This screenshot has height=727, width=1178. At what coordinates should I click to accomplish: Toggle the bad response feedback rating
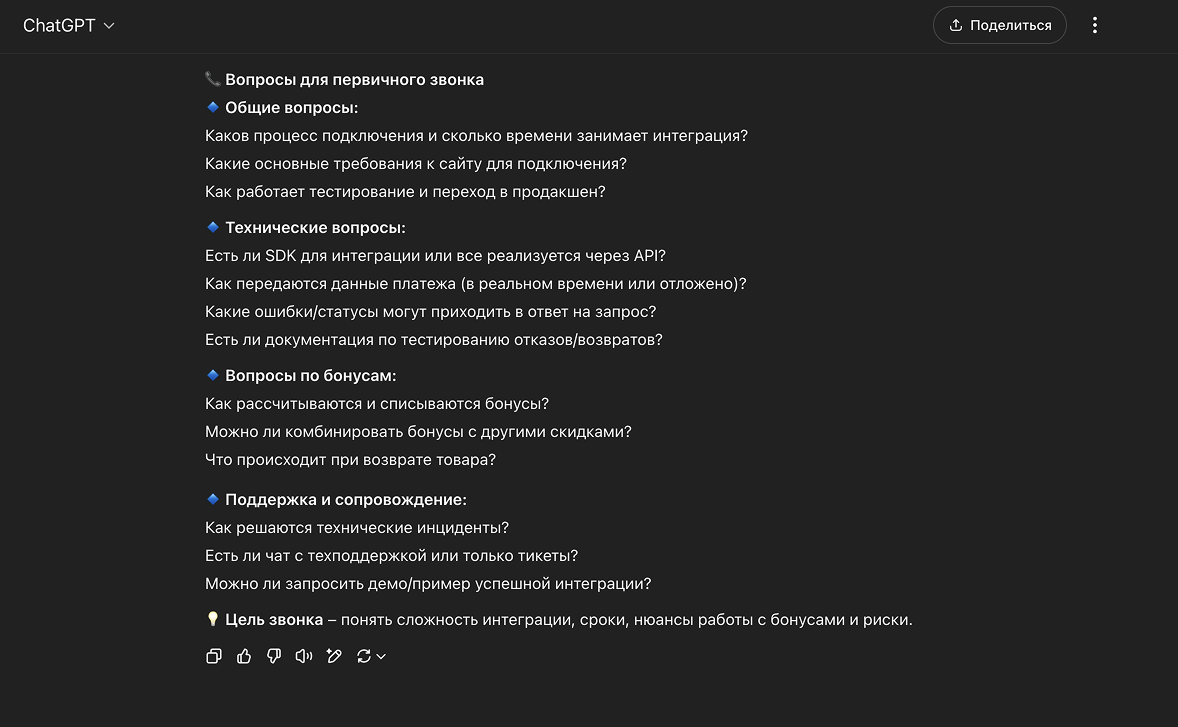(274, 656)
